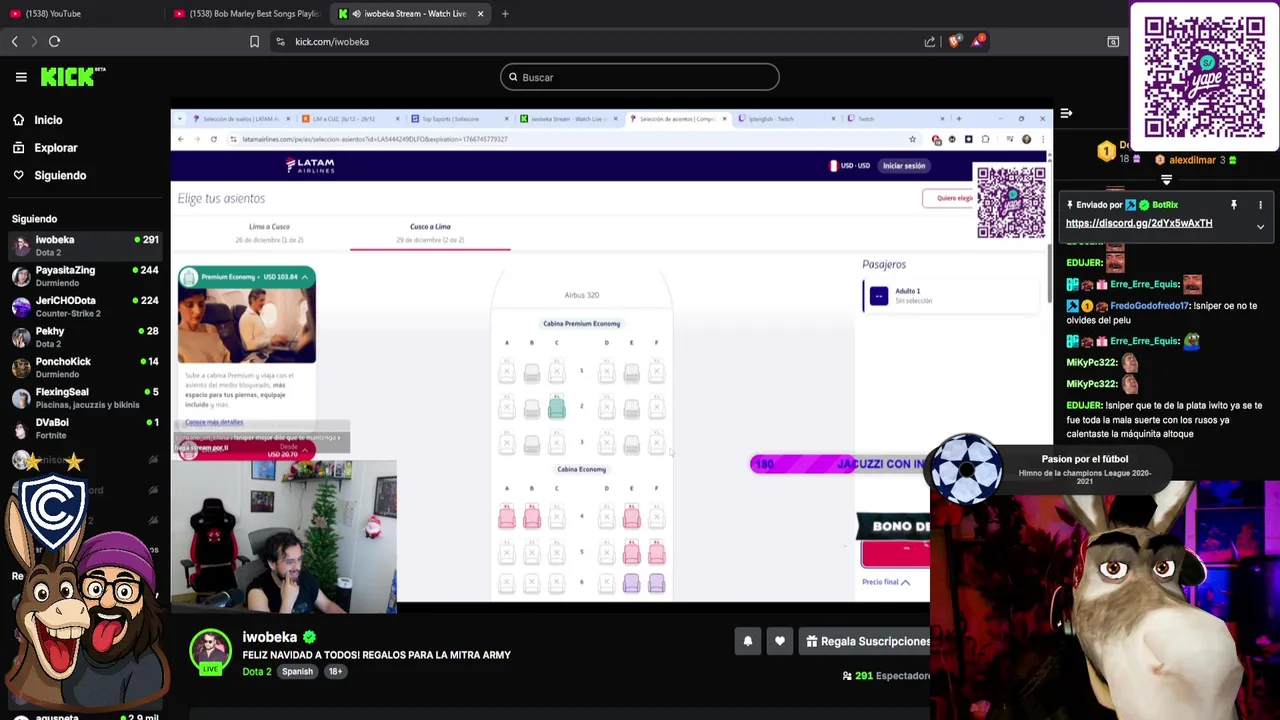This screenshot has width=1280, height=720.
Task: Click the BotRix username in pinned message
Action: (x=1164, y=205)
